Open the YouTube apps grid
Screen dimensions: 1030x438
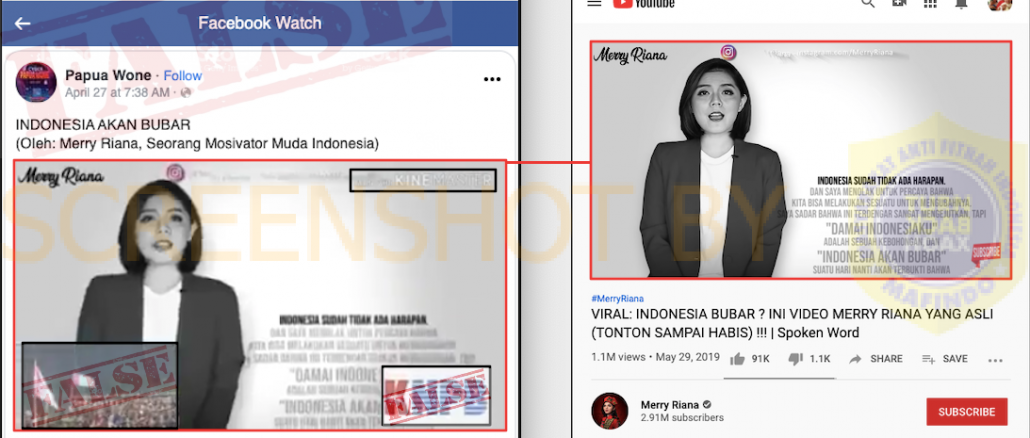pos(930,3)
